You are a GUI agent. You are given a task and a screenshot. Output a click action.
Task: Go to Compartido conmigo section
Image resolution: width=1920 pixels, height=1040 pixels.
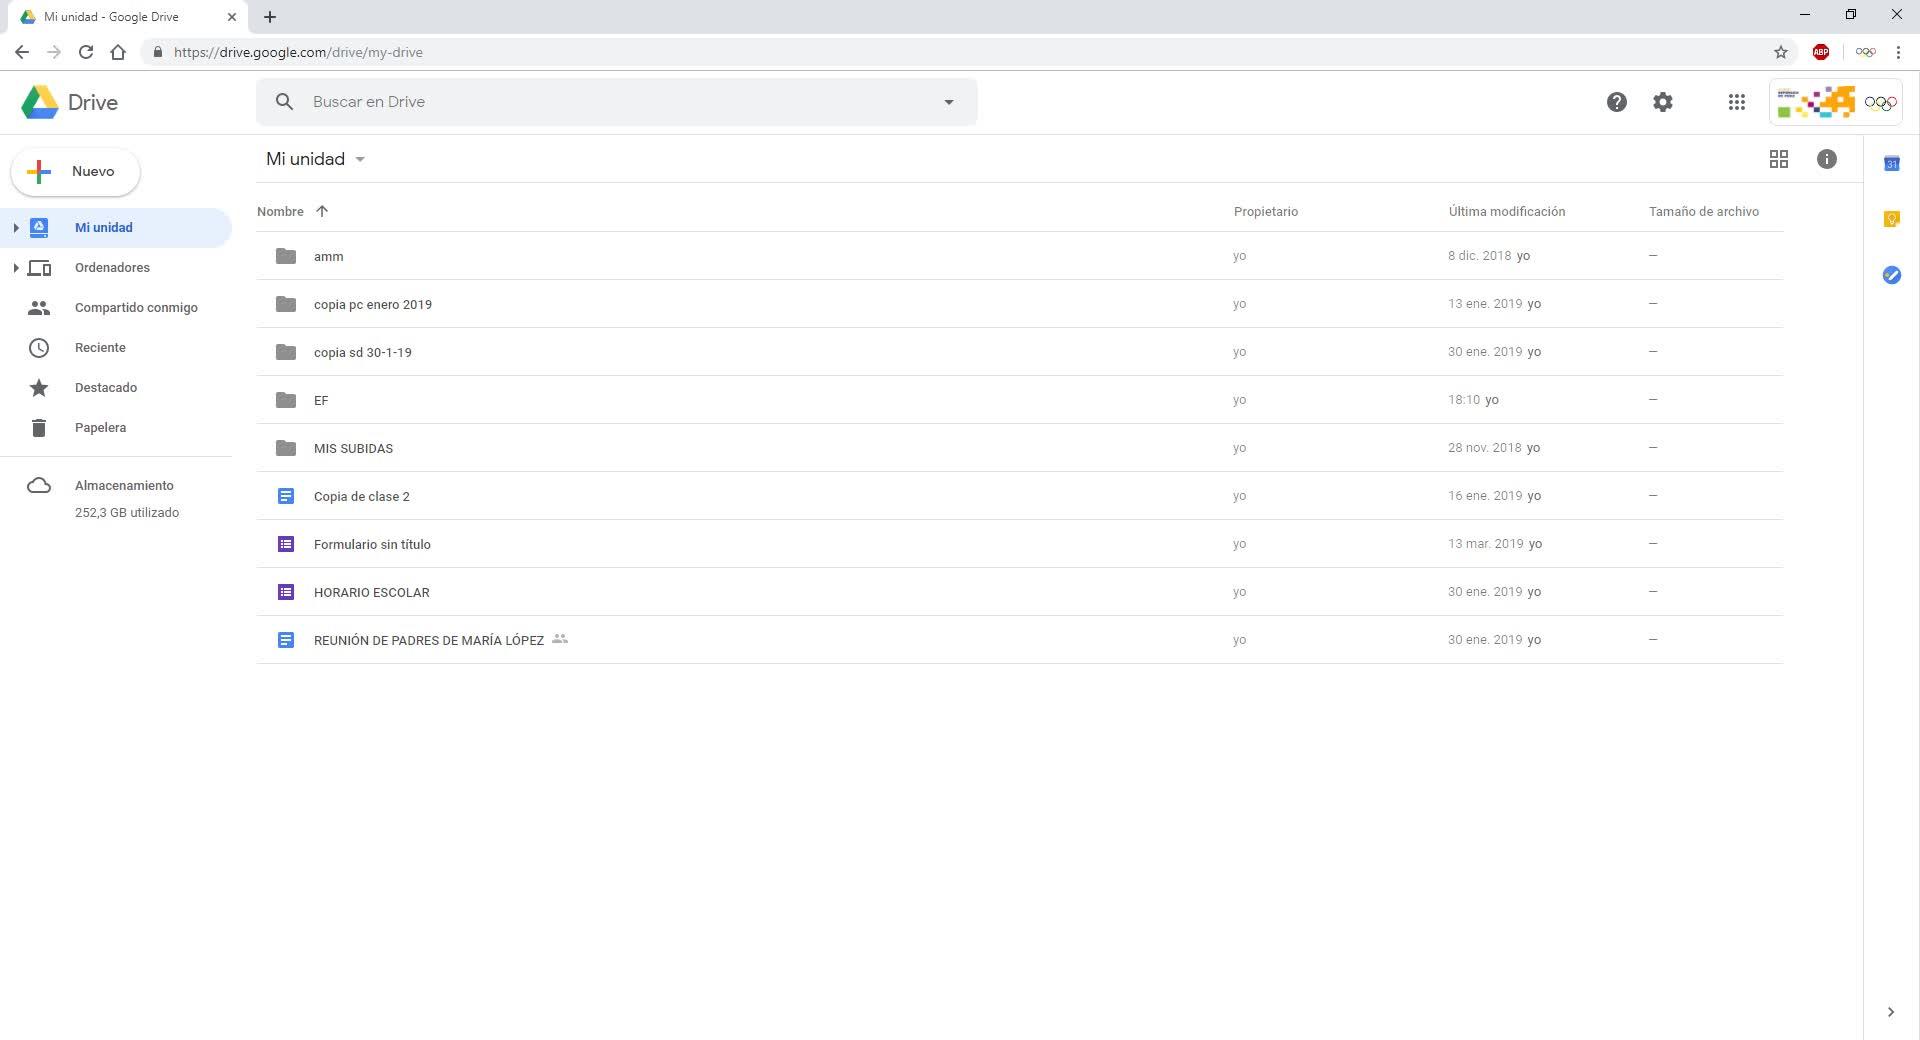click(136, 308)
